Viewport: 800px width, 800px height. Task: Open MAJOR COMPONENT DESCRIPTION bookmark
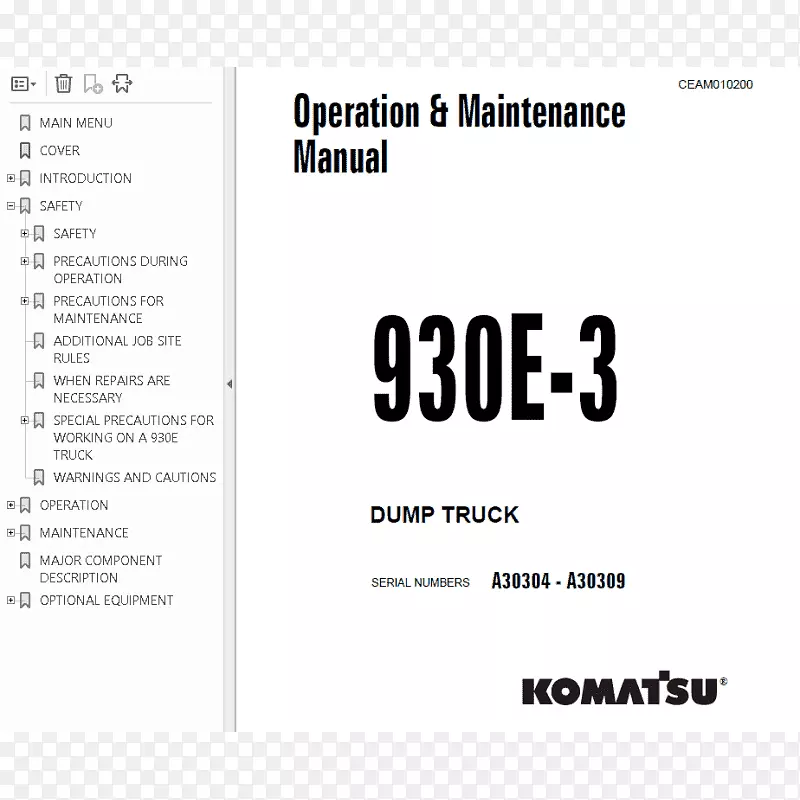[x=101, y=568]
